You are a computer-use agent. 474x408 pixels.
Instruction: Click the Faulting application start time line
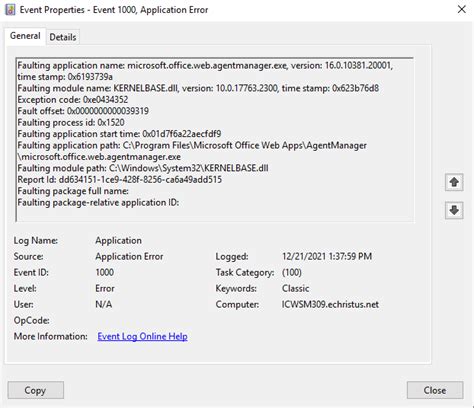(119, 134)
